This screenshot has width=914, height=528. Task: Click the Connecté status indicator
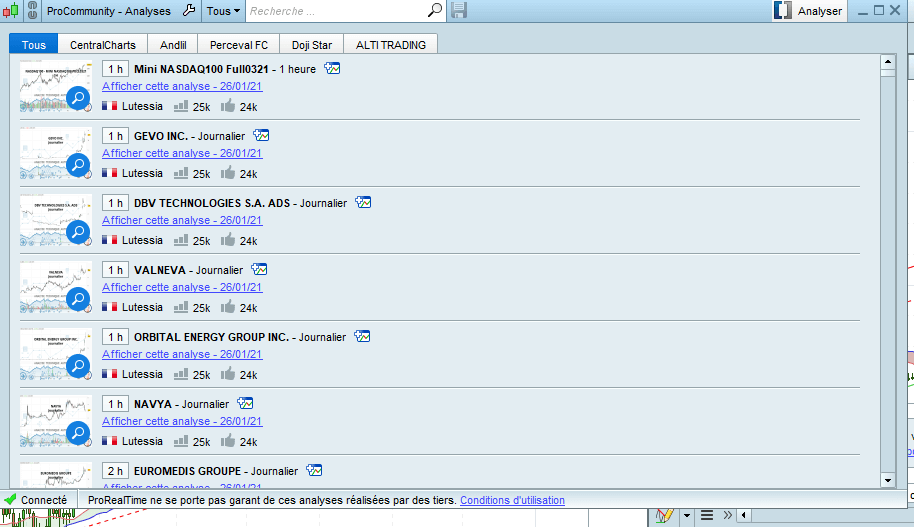(36, 500)
